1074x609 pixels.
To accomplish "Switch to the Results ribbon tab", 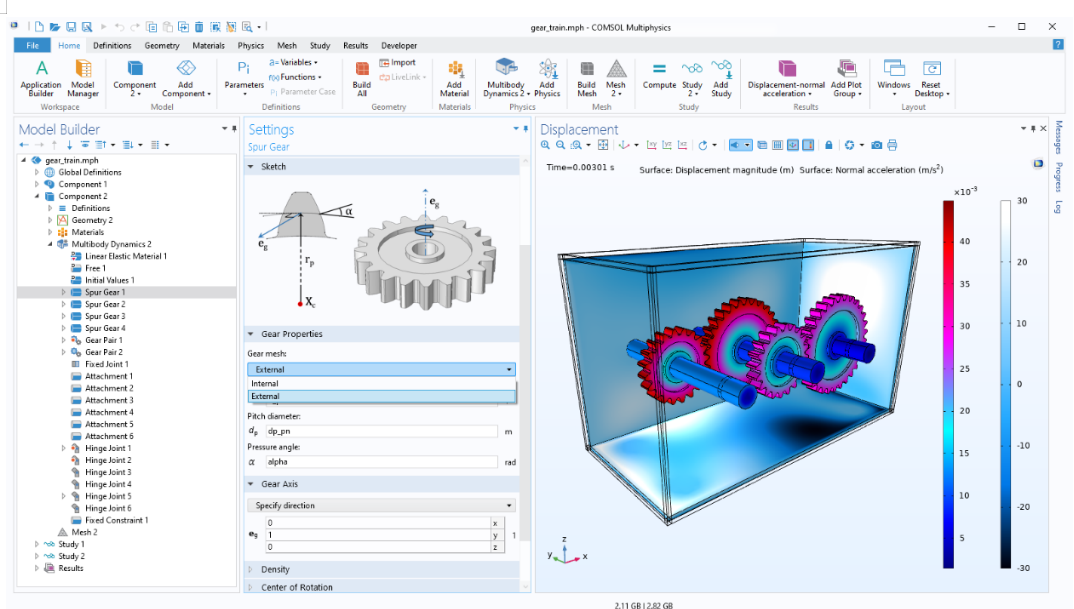I will [355, 45].
